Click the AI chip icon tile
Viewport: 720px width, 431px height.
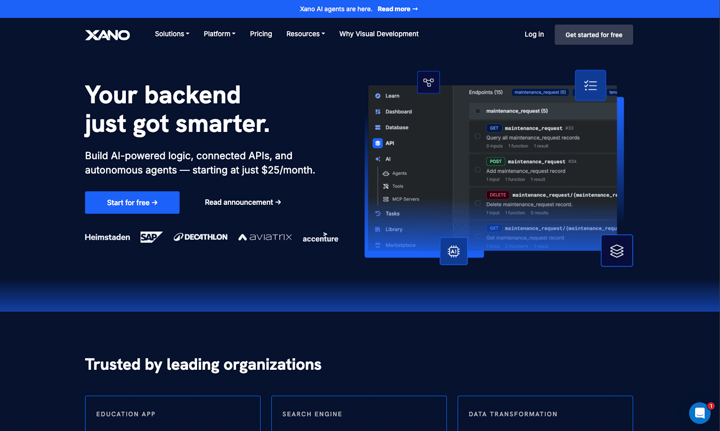[x=453, y=251]
